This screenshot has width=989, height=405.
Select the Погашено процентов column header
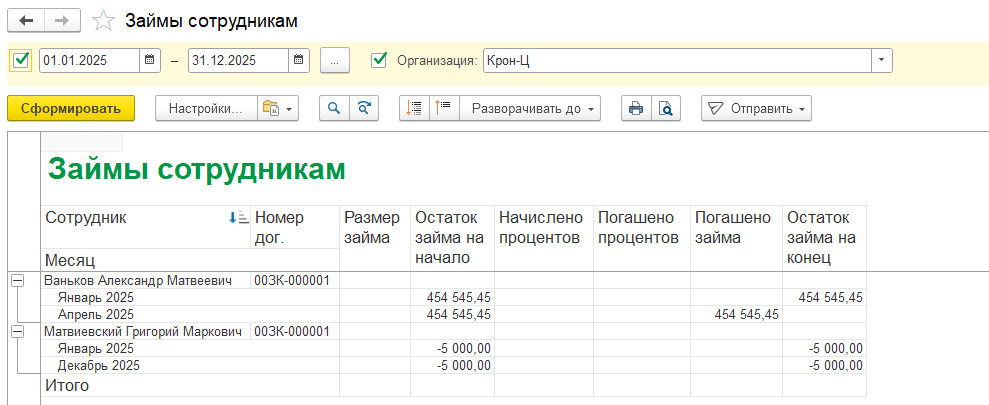click(x=641, y=238)
